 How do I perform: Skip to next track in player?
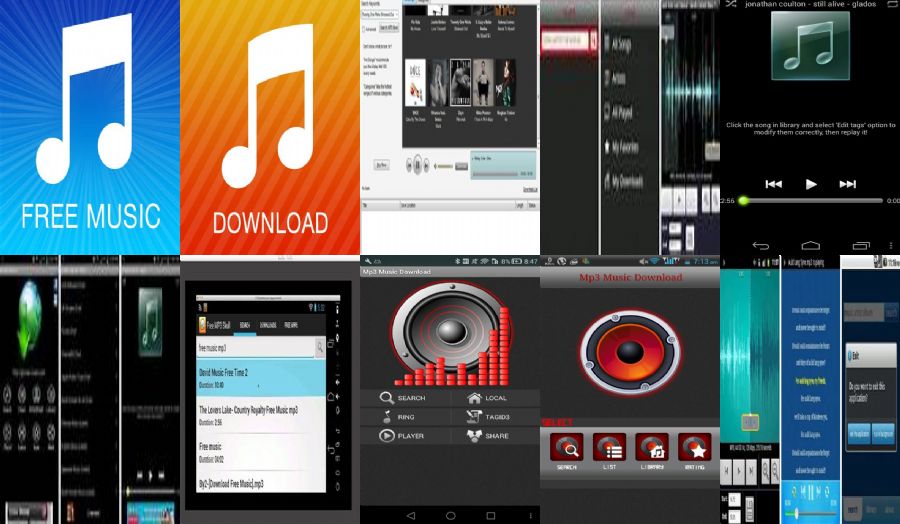pos(847,184)
